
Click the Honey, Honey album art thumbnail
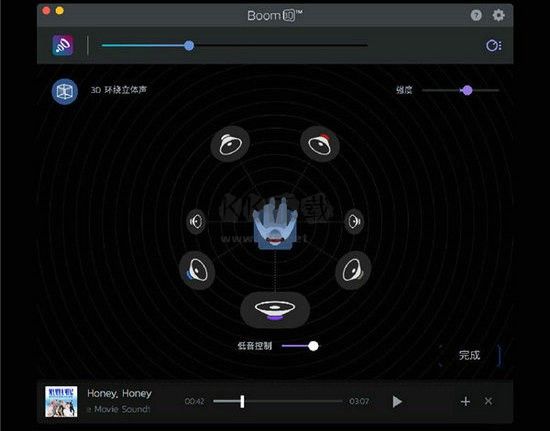[61, 402]
